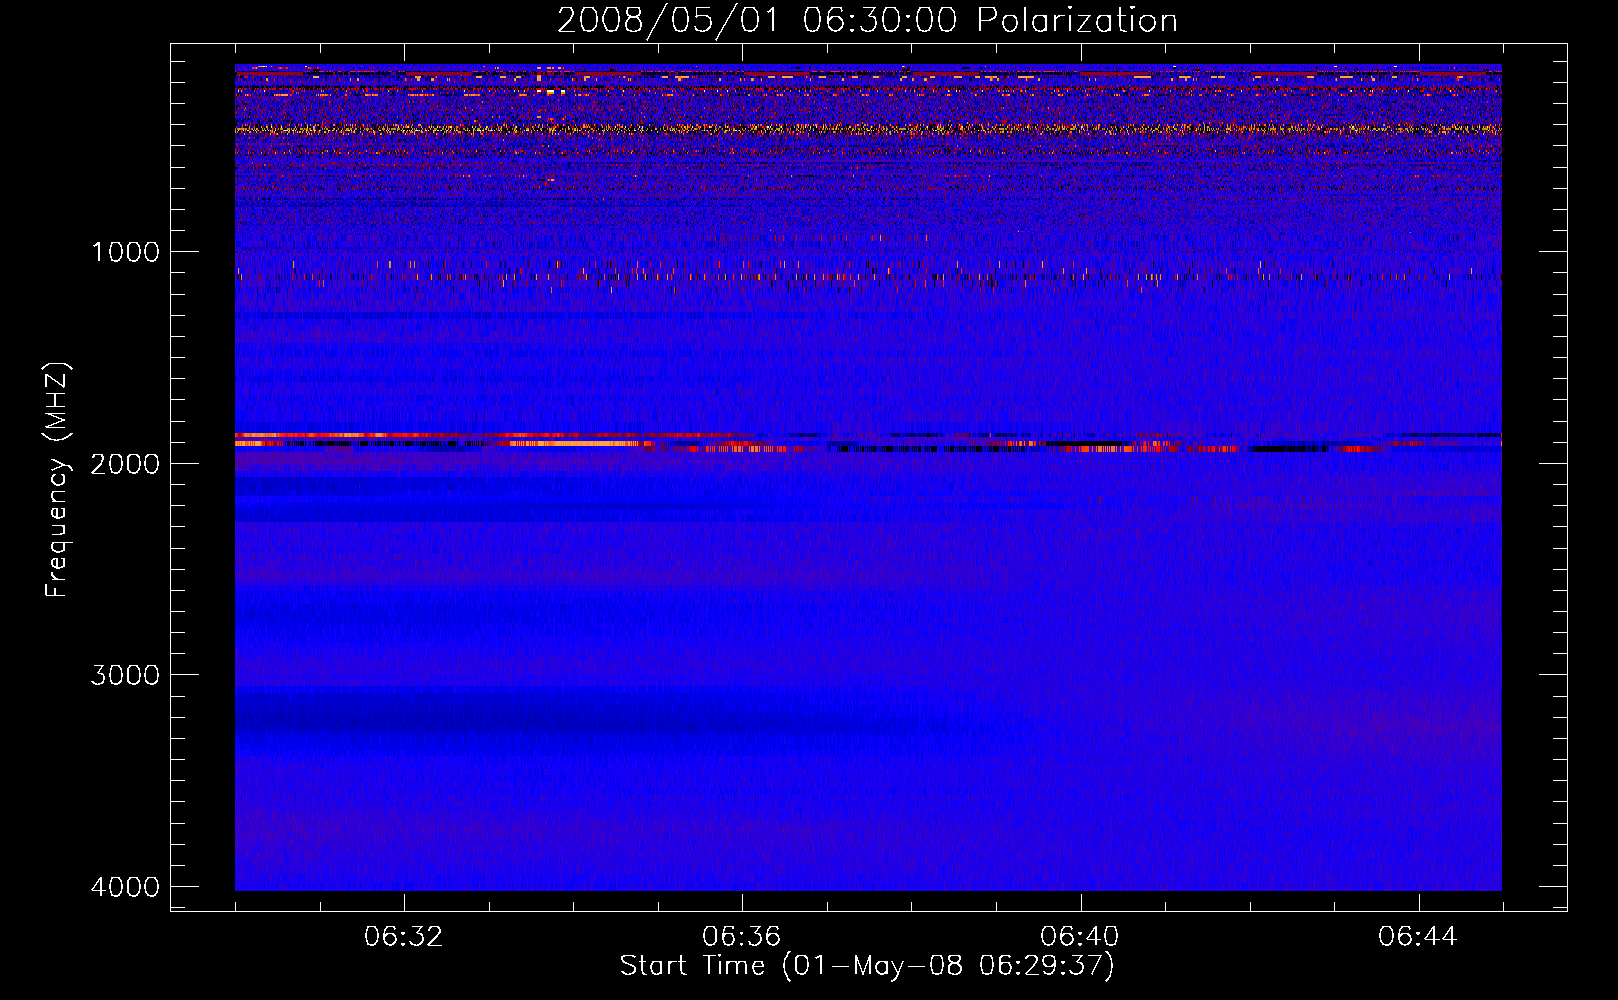Click the yellow noisy band near top of spectrogram
The image size is (1618, 1000).
pyautogui.click(x=868, y=129)
